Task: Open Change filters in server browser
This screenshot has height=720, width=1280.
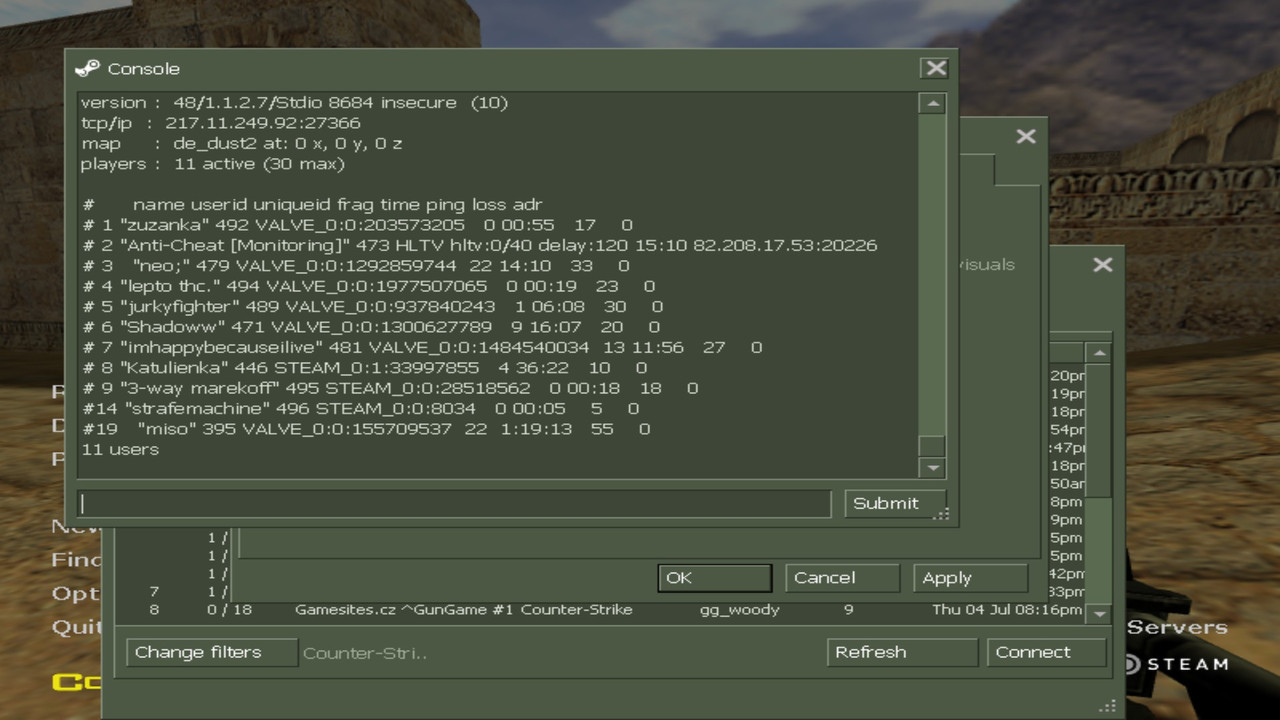Action: coord(211,652)
